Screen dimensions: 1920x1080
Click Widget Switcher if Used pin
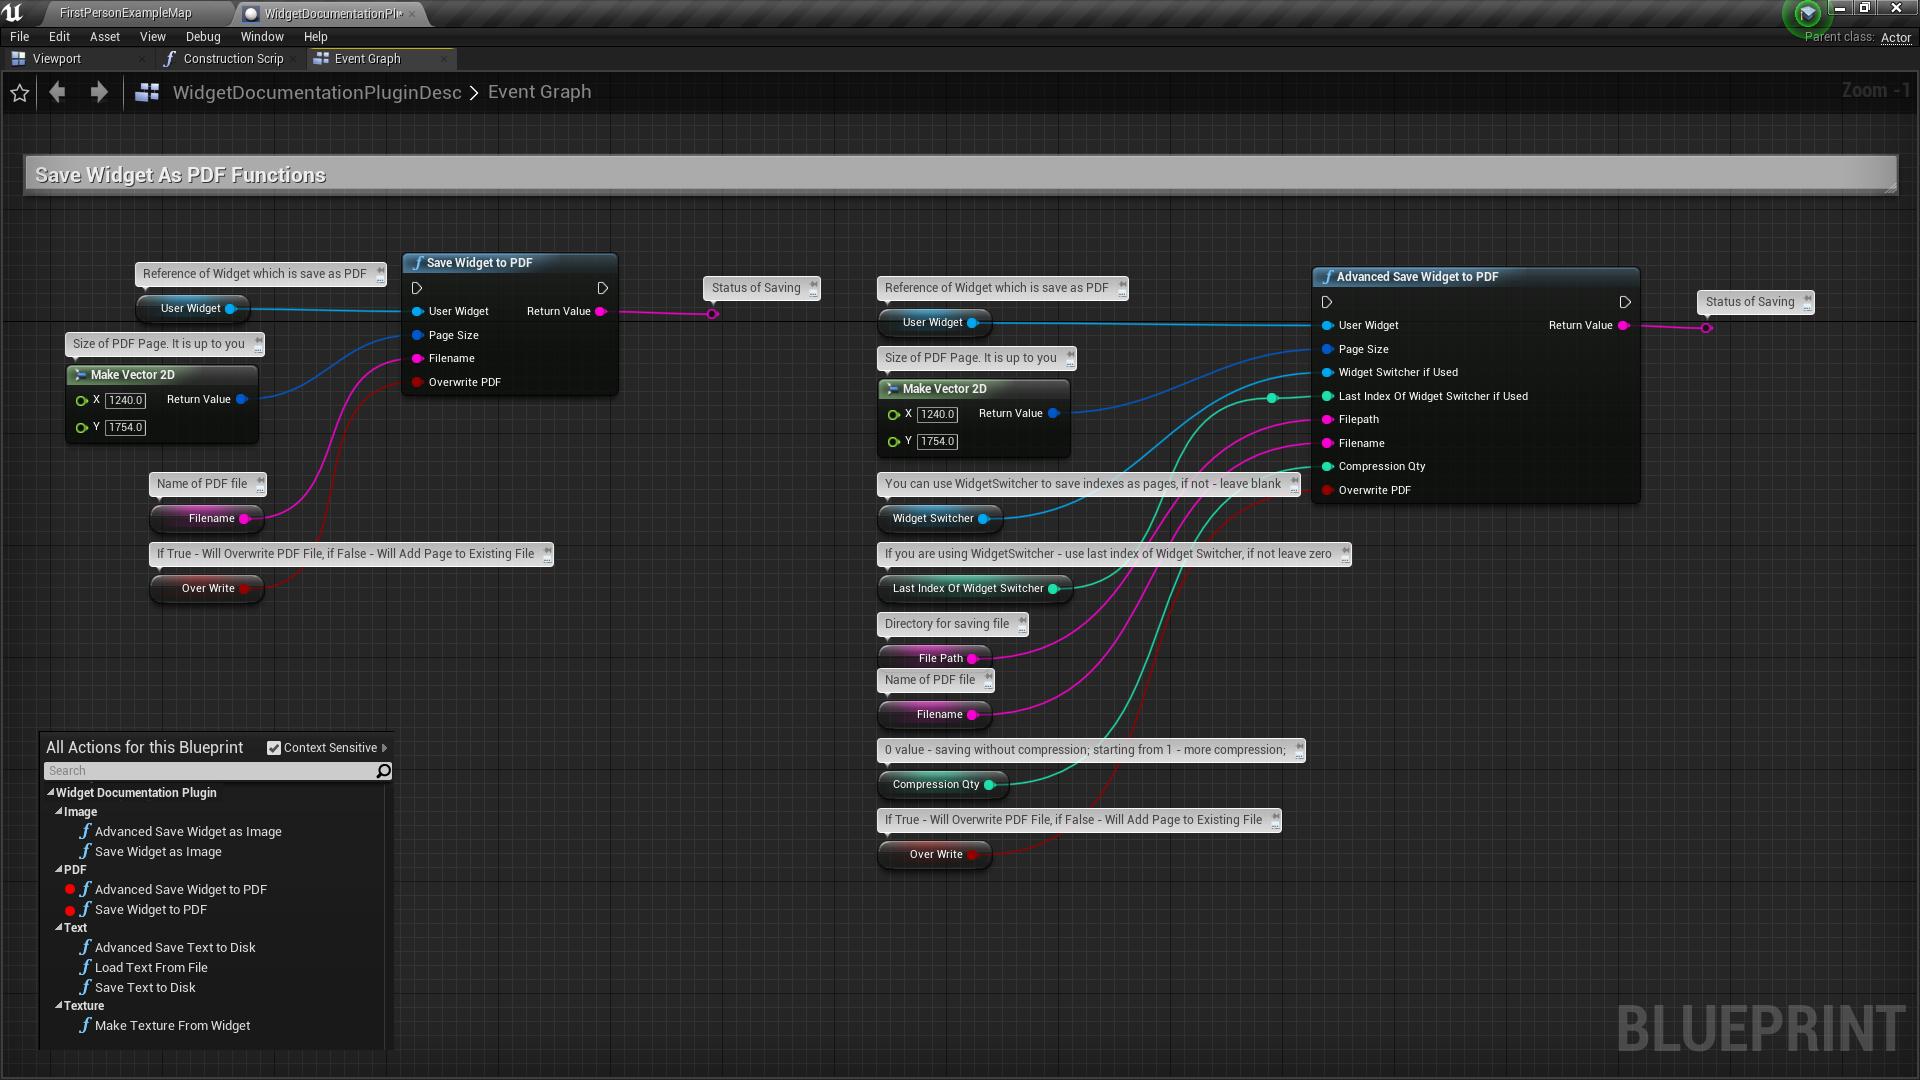(1327, 373)
